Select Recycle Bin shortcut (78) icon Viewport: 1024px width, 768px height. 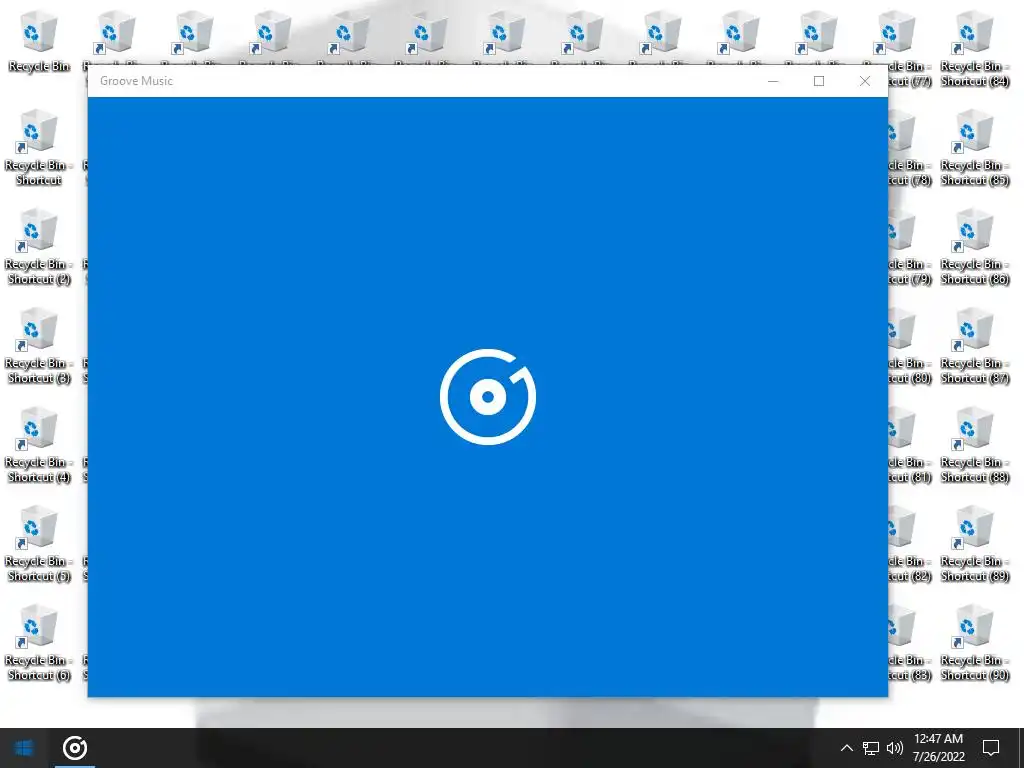pyautogui.click(x=910, y=148)
